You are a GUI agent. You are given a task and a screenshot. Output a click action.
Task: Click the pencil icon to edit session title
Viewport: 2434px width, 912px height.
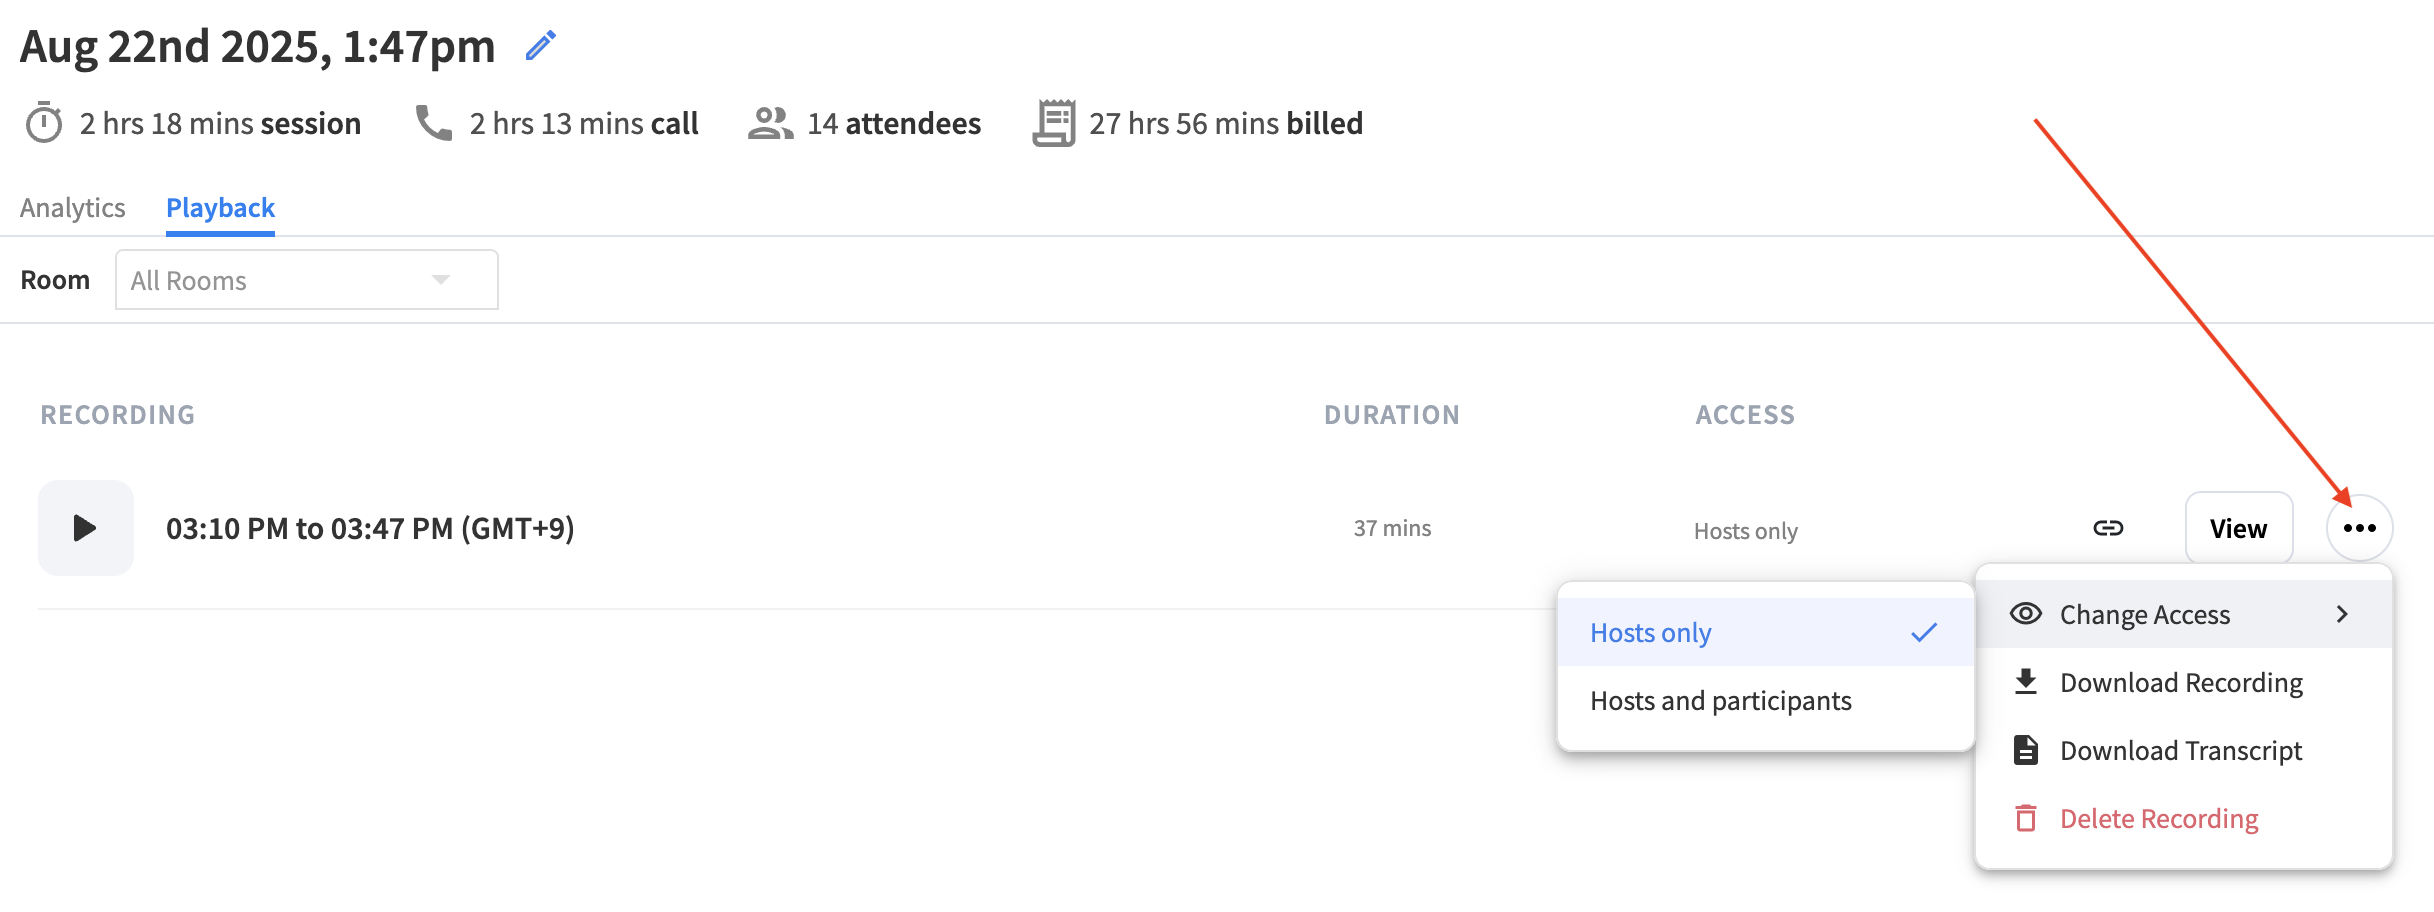tap(541, 45)
